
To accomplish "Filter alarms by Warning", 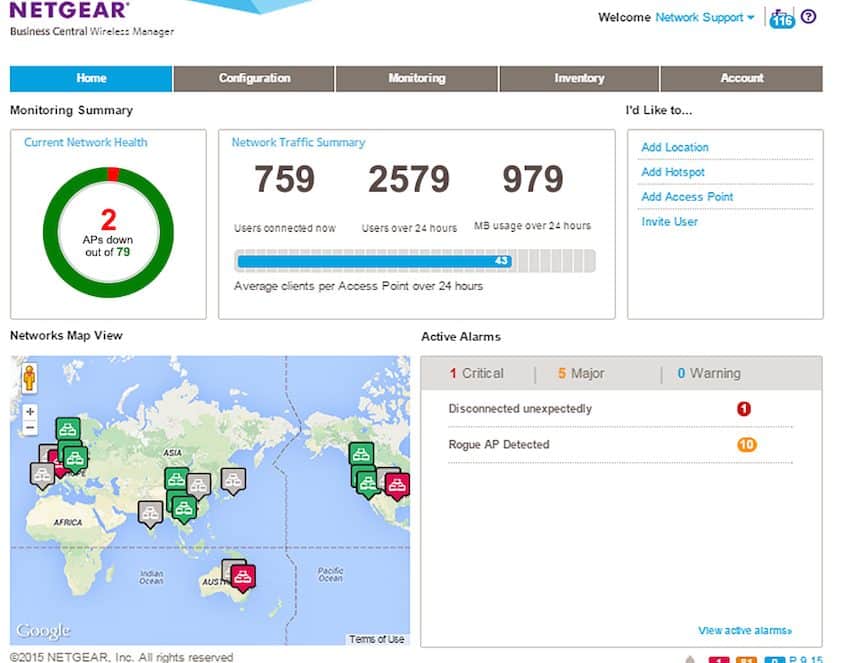I will tap(709, 374).
